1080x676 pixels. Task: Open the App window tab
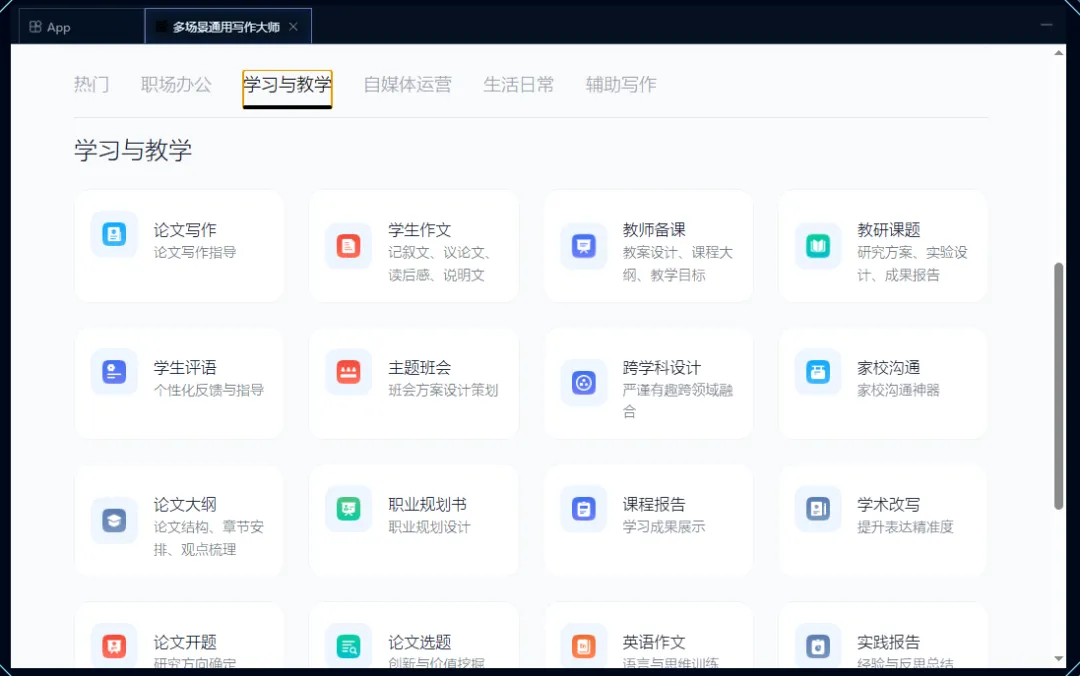pos(81,27)
